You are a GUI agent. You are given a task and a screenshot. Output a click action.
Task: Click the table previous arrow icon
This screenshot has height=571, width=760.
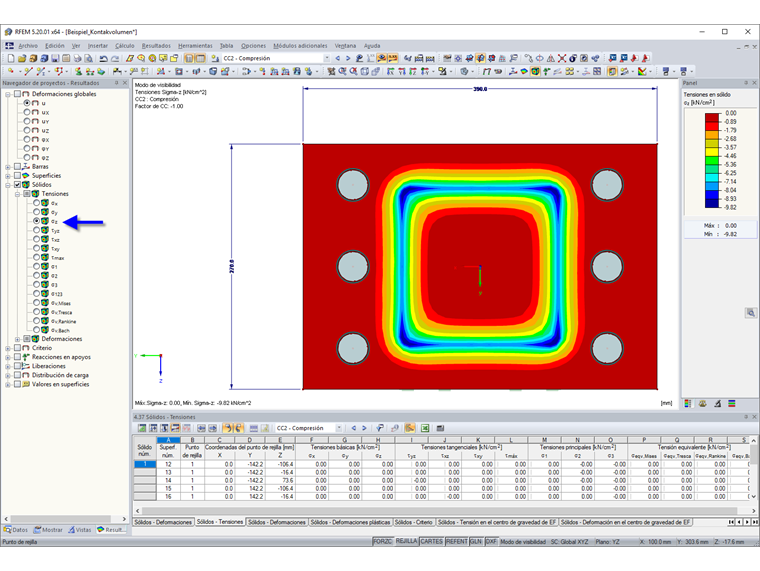click(x=354, y=428)
